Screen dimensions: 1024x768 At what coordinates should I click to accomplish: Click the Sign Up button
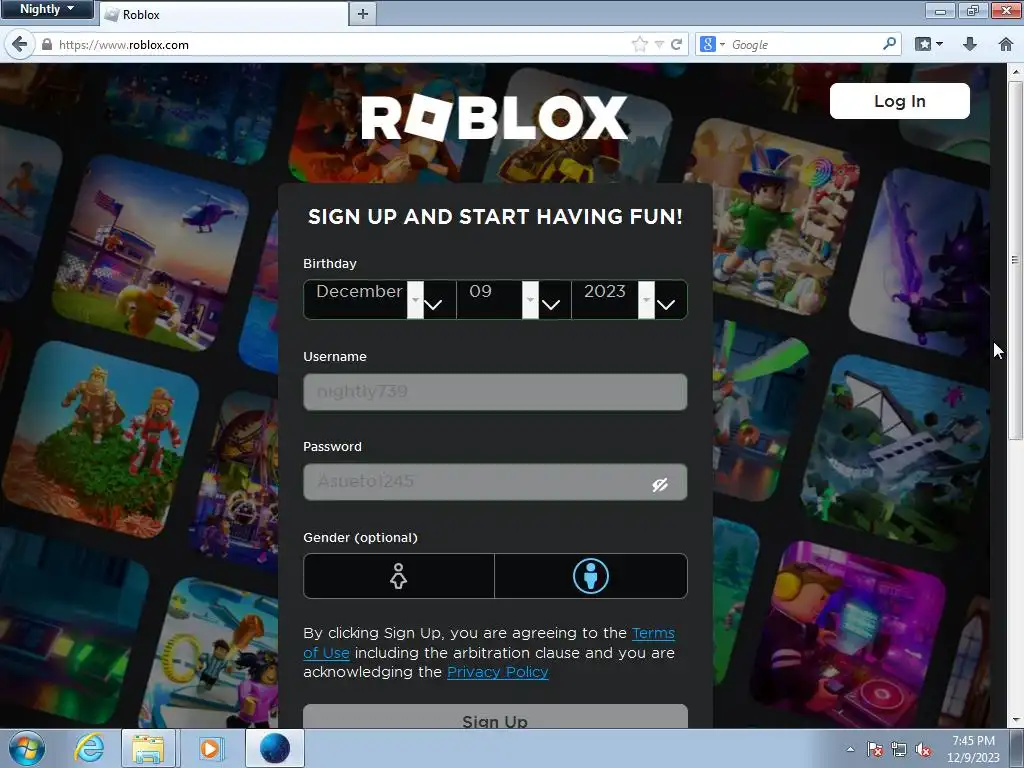click(x=495, y=716)
